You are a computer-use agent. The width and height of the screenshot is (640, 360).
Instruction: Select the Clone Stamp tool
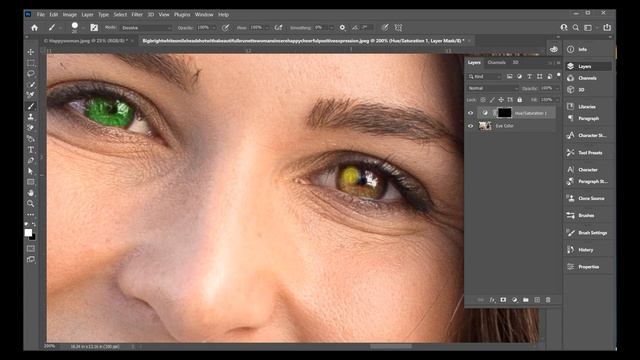[31, 117]
